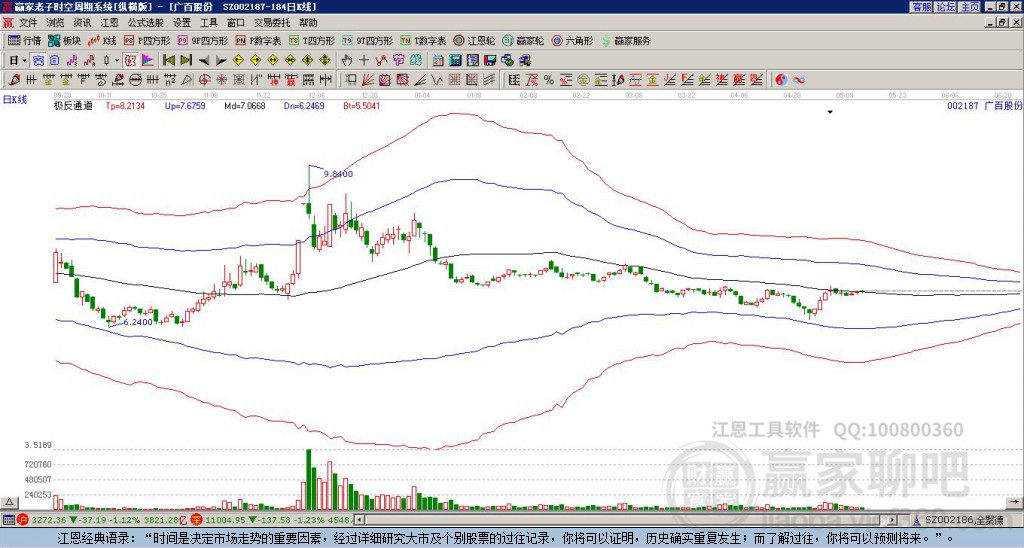Select the red pencil drawing tool
The height and width of the screenshot is (548, 1024).
pyautogui.click(x=13, y=80)
